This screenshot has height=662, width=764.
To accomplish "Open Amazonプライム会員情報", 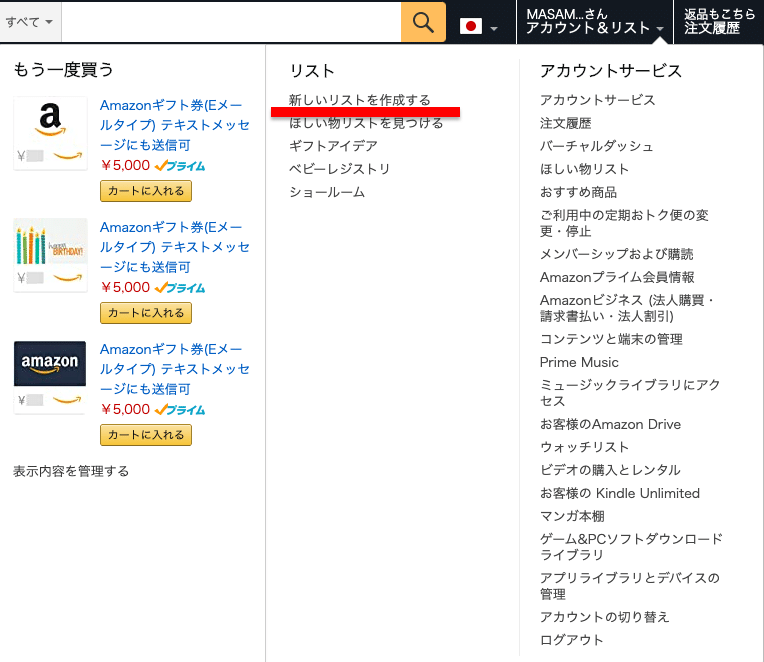I will [617, 277].
